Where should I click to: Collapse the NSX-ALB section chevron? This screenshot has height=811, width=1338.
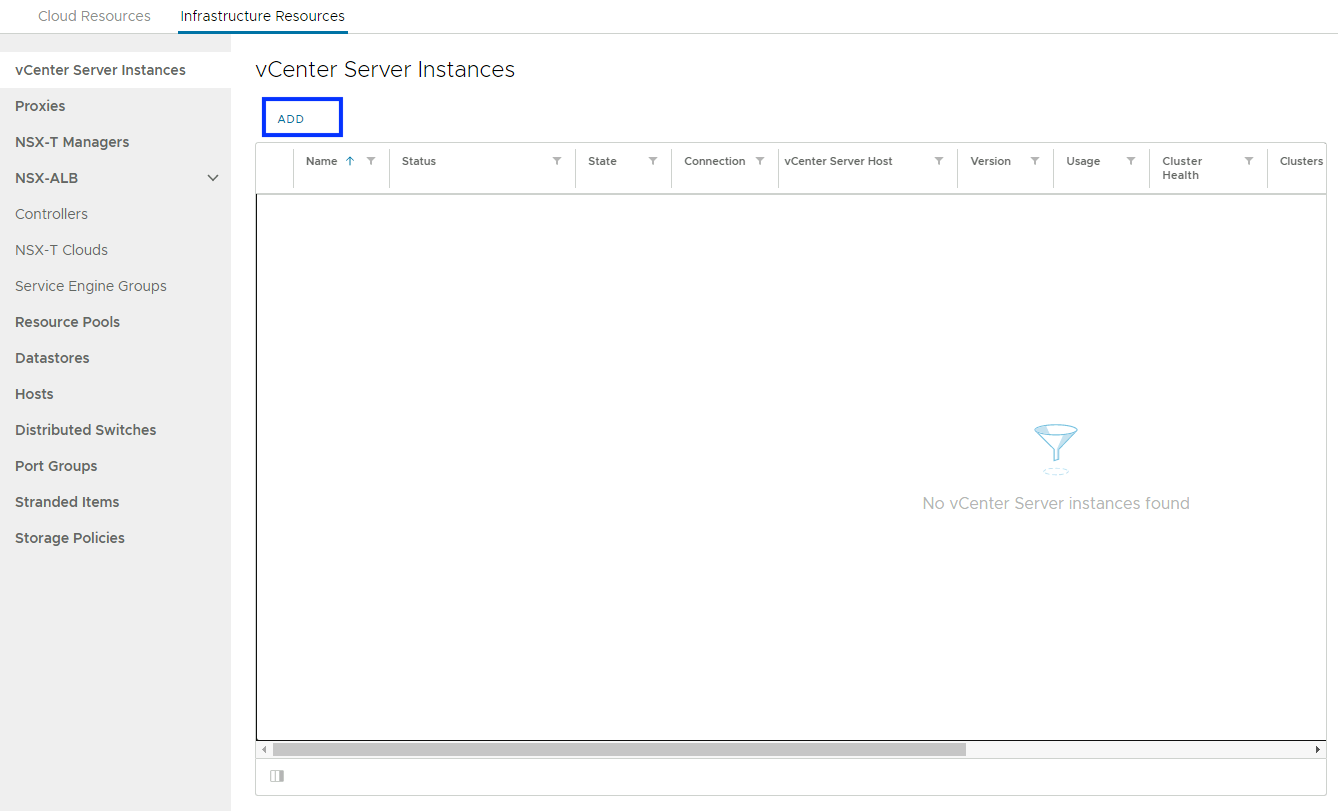(x=213, y=178)
